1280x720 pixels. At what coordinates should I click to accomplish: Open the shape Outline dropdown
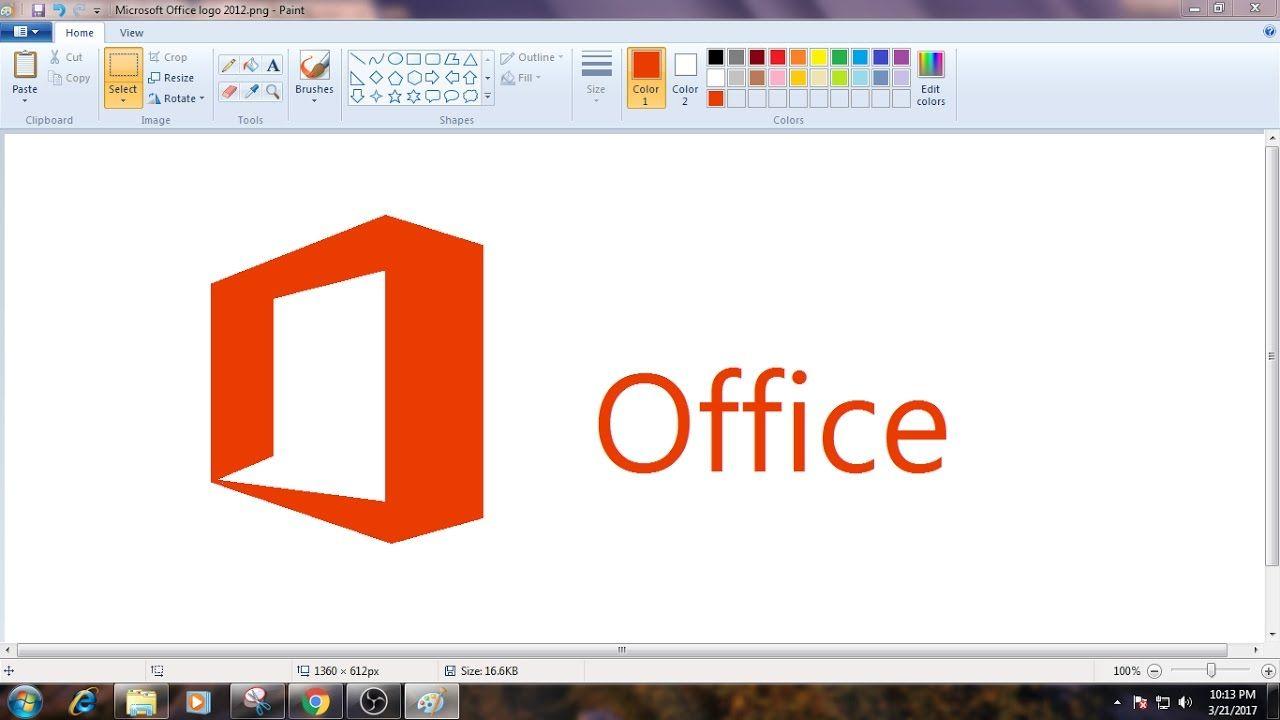pos(532,57)
